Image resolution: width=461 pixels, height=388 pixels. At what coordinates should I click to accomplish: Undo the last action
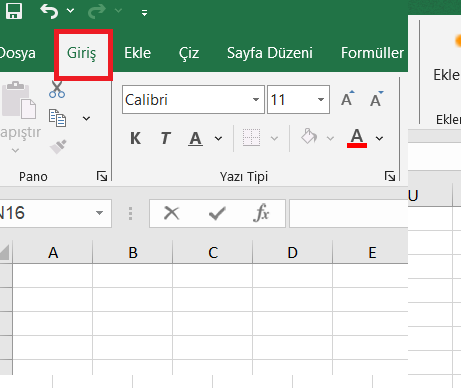click(x=49, y=11)
